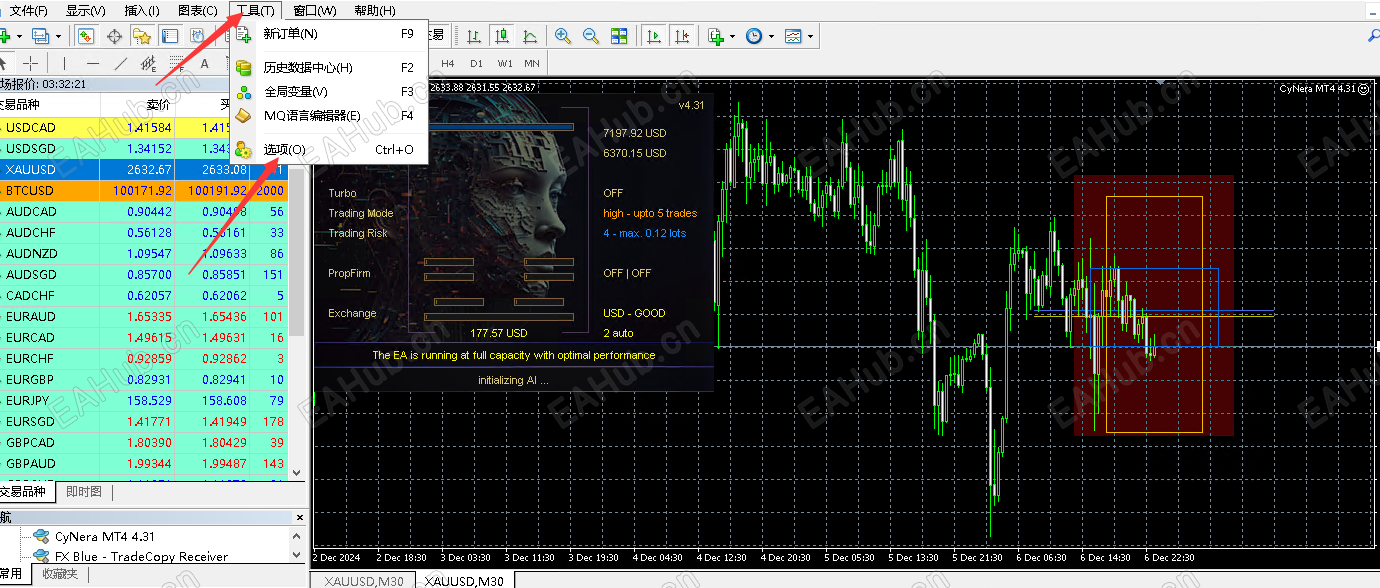Toggle bar chart display mode
1380x588 pixels.
point(474,36)
